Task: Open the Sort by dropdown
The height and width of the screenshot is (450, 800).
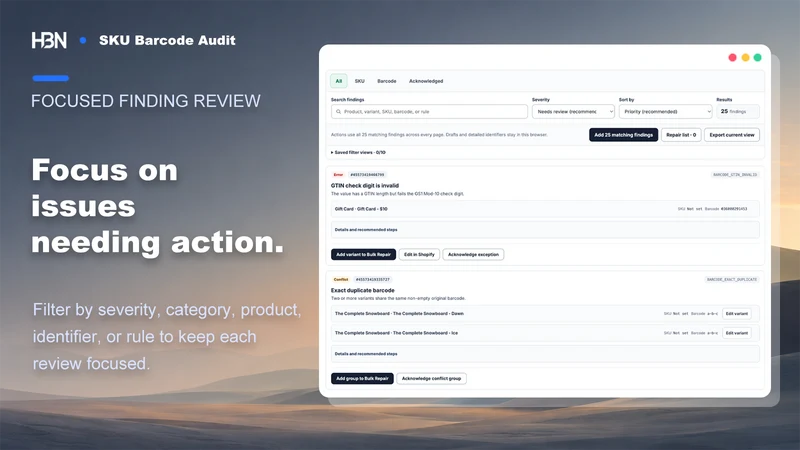Action: pos(665,111)
